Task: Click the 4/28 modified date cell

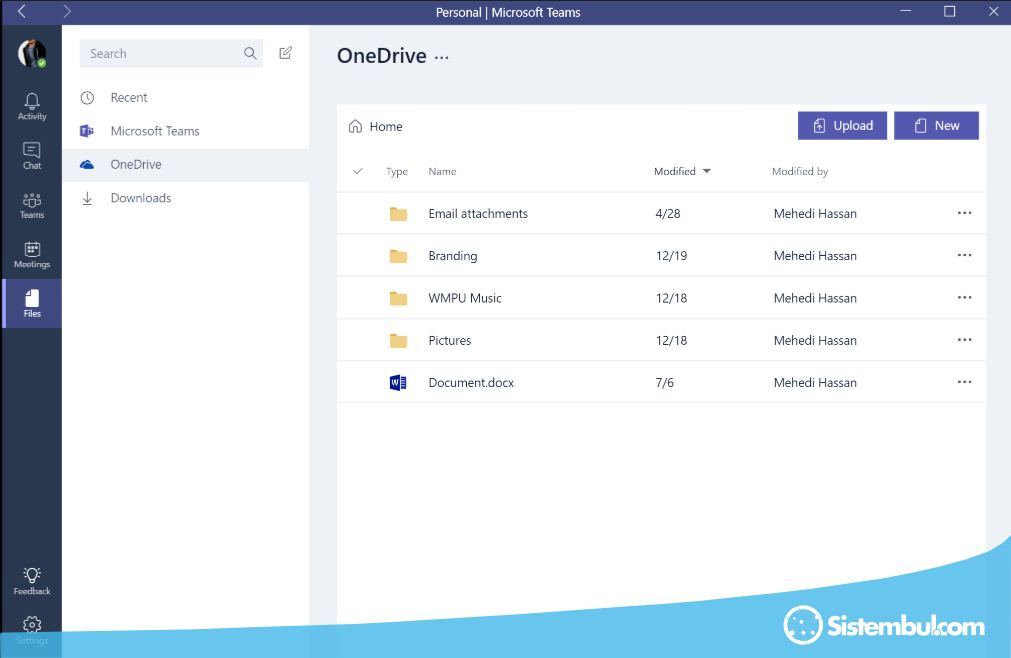Action: click(667, 213)
